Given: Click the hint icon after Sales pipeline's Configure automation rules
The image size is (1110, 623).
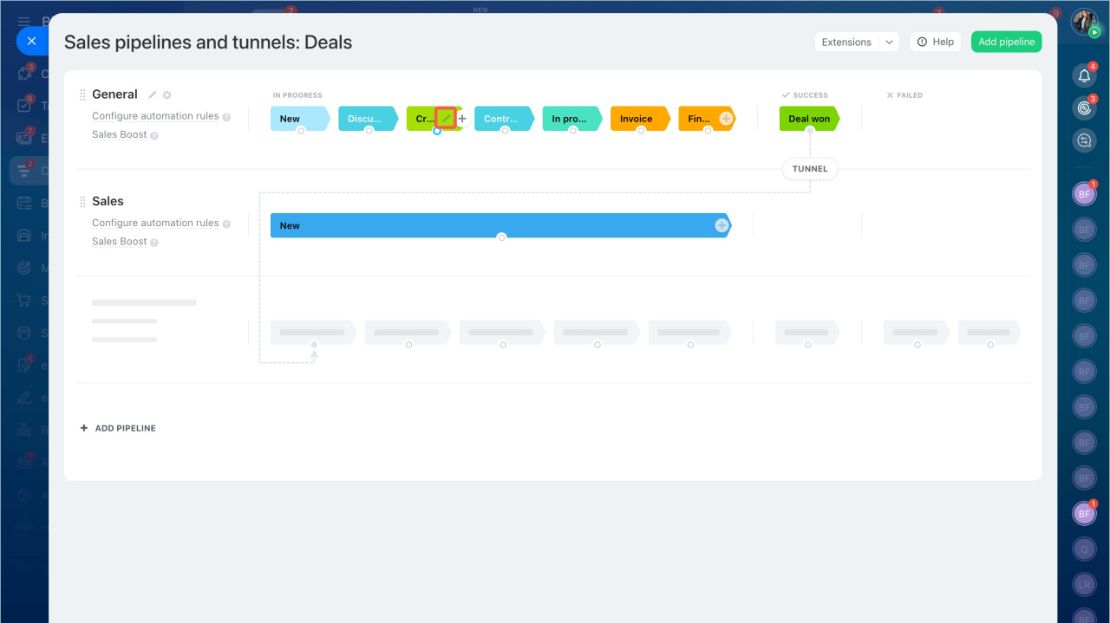Looking at the screenshot, I should pos(227,224).
